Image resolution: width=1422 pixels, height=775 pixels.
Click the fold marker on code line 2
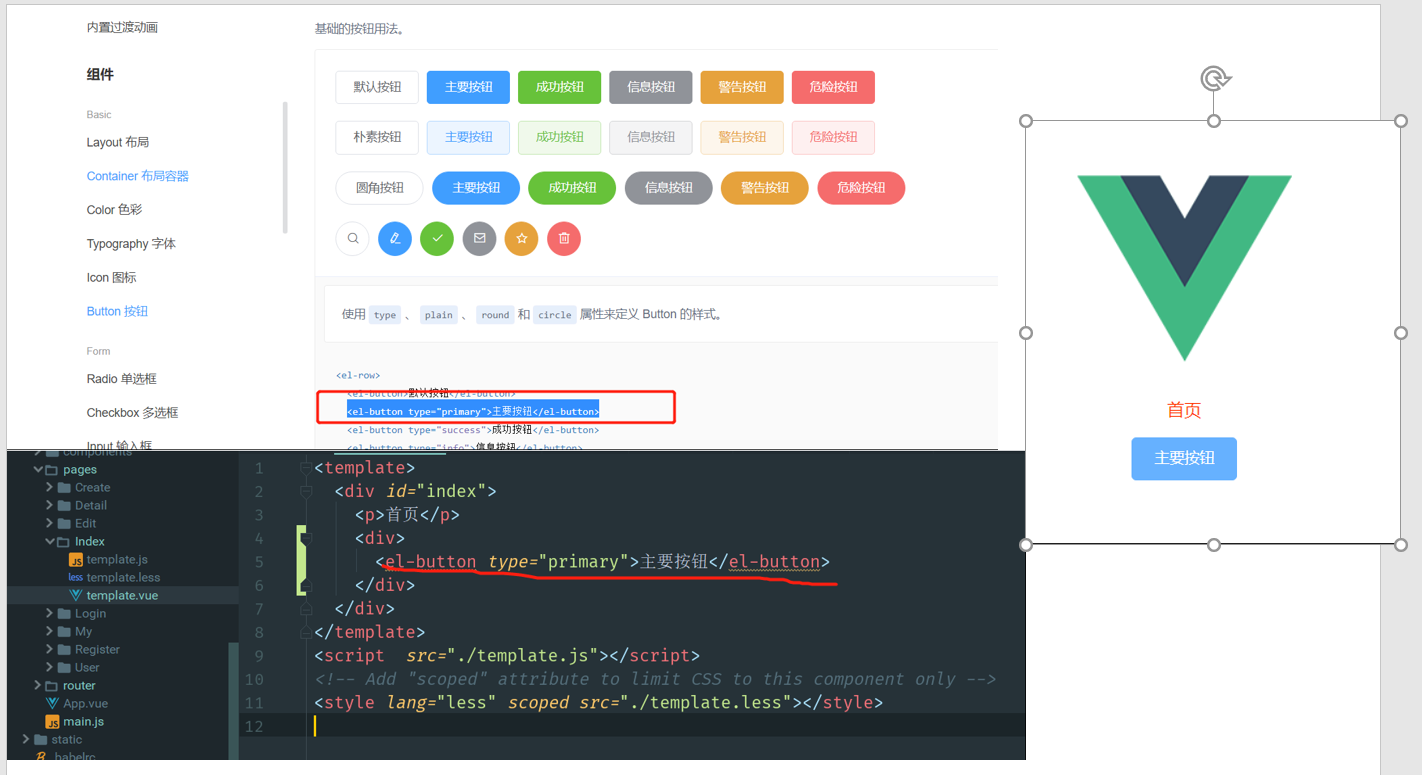point(306,491)
